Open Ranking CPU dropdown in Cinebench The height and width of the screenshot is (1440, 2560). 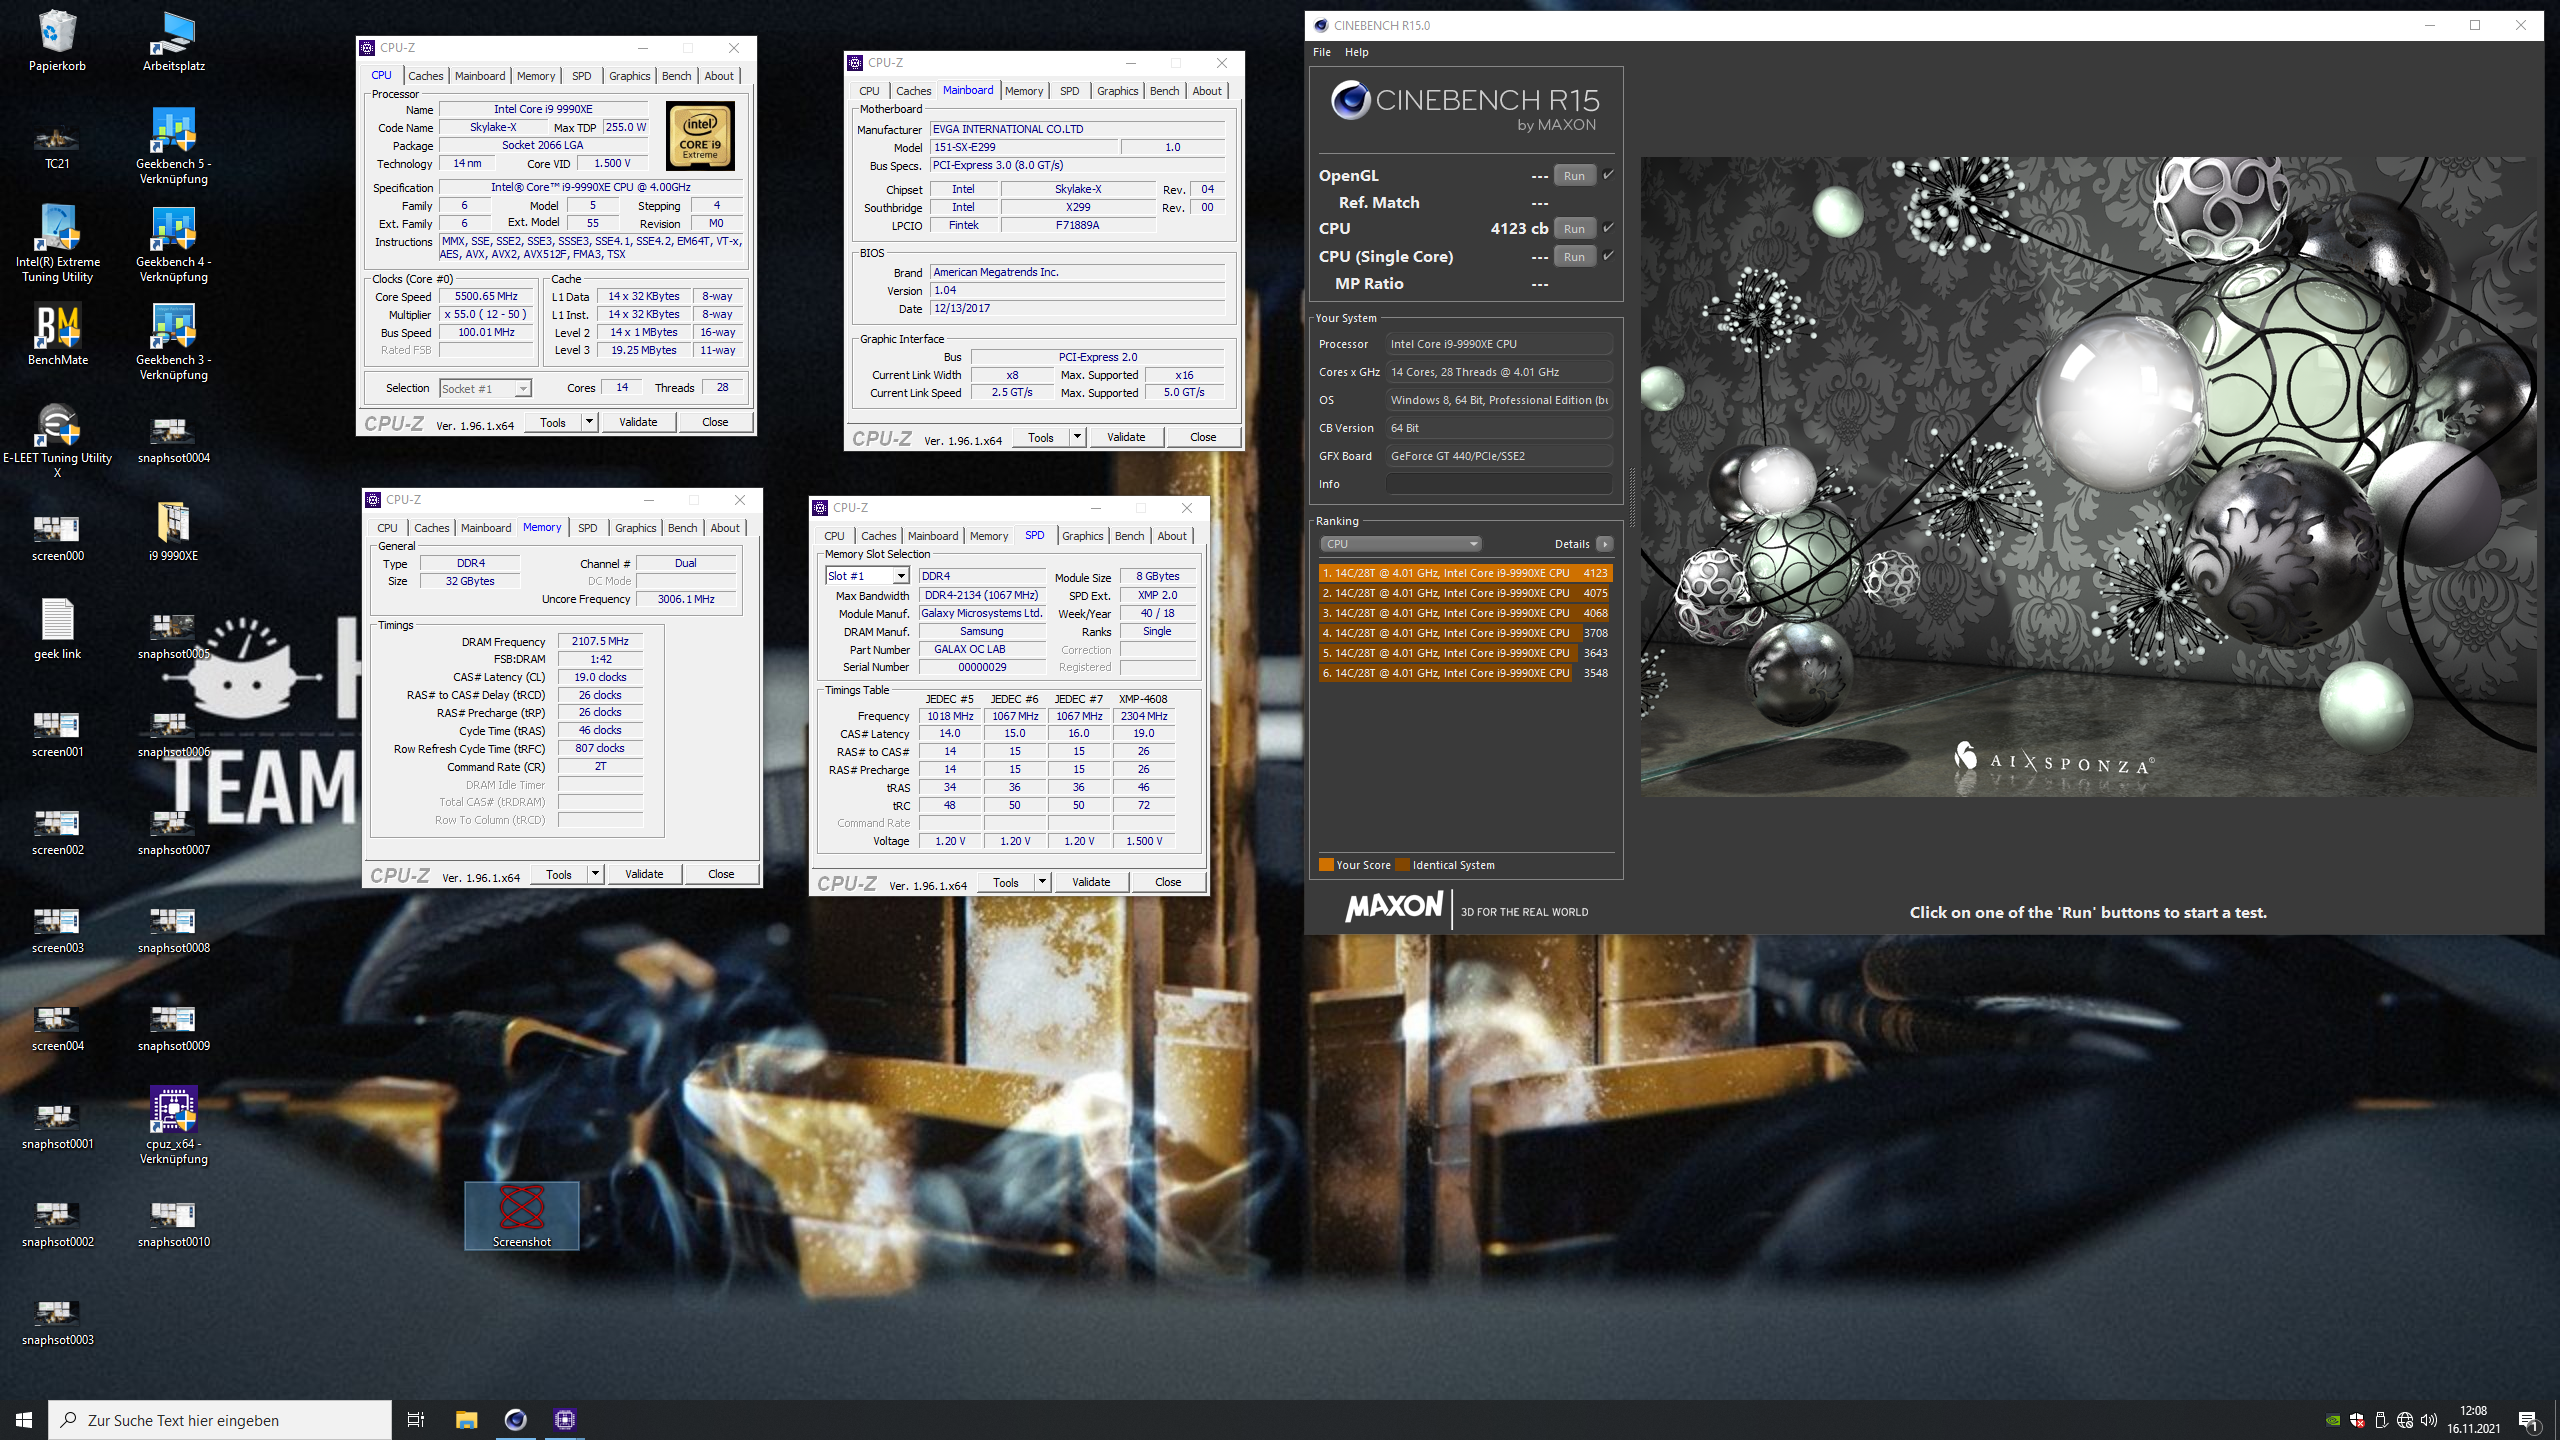tap(1400, 544)
